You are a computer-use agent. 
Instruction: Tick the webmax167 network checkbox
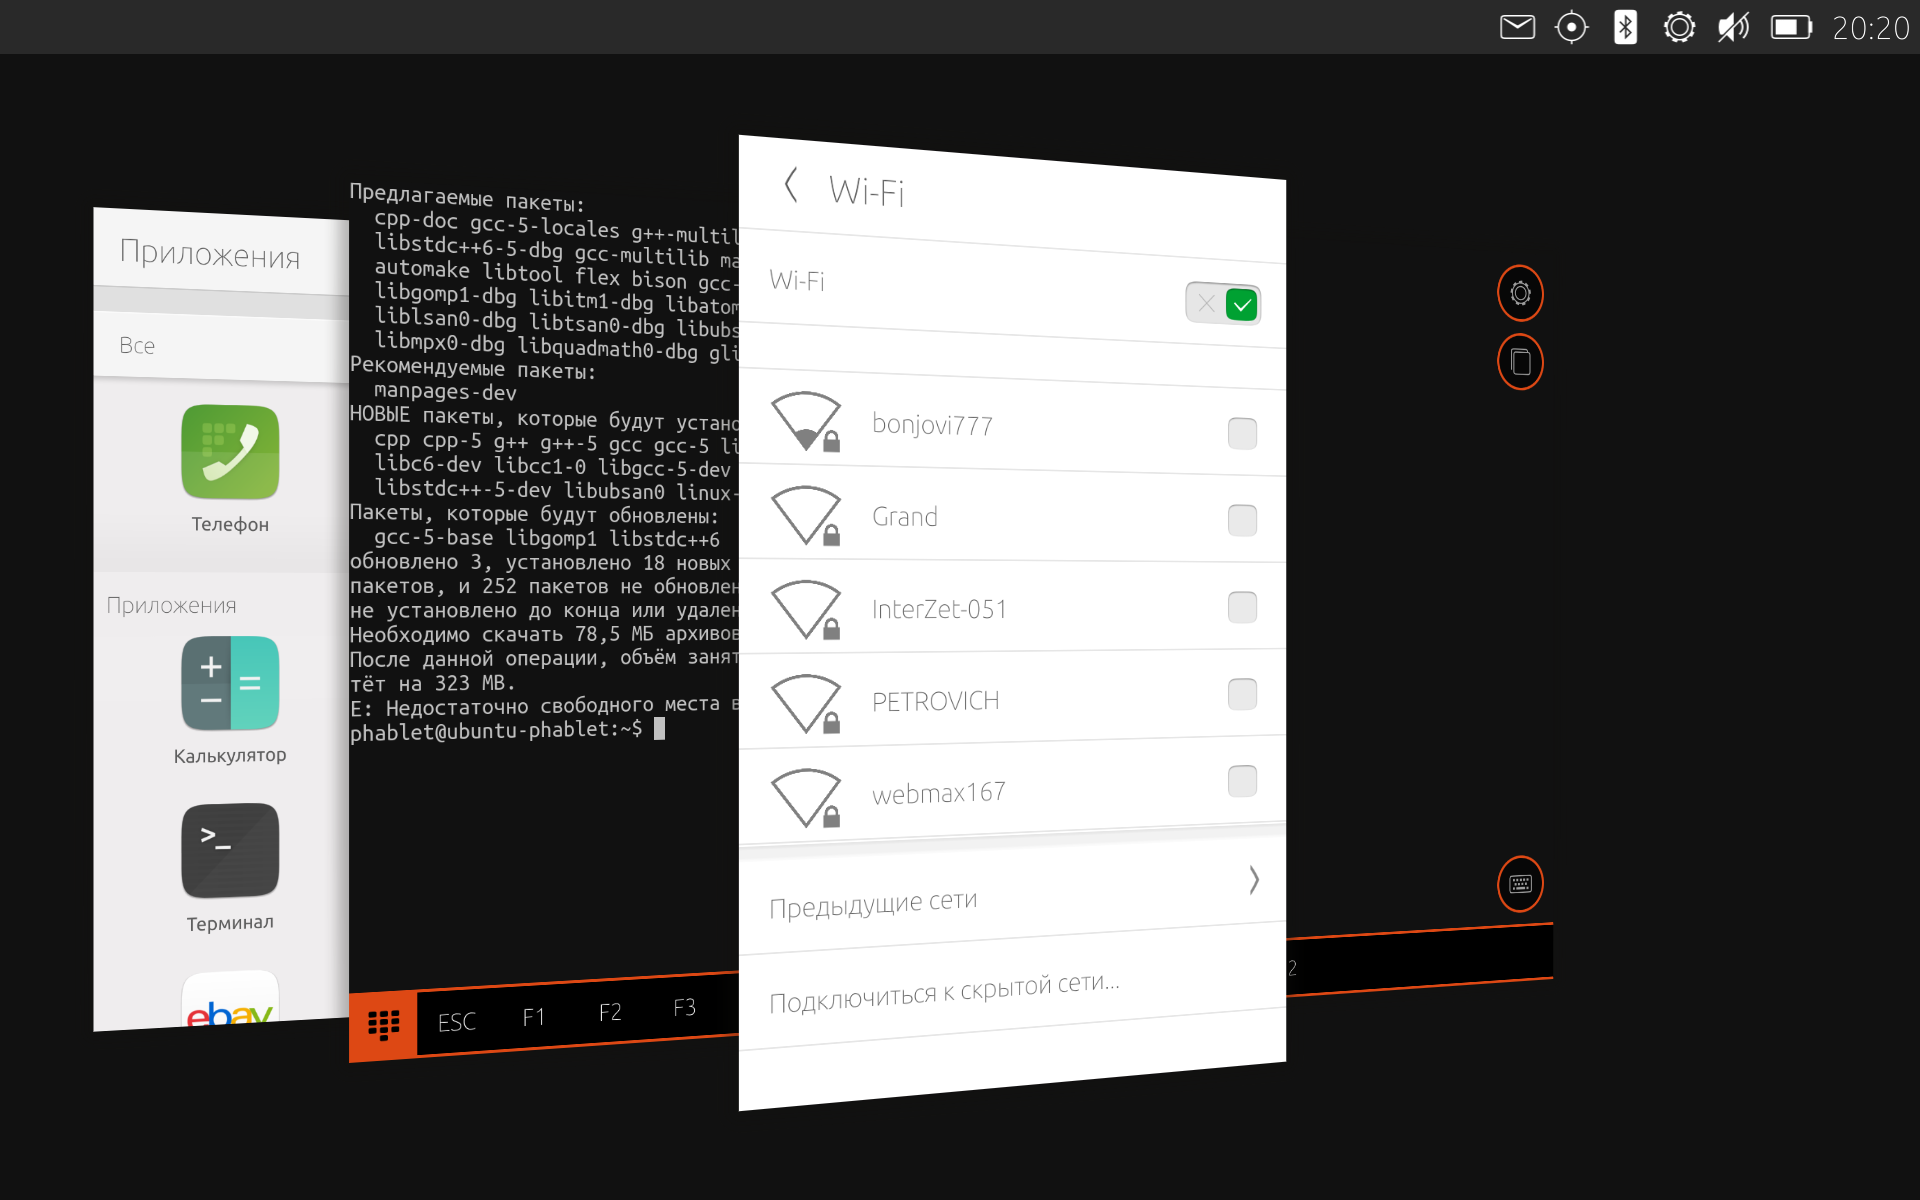(x=1242, y=781)
